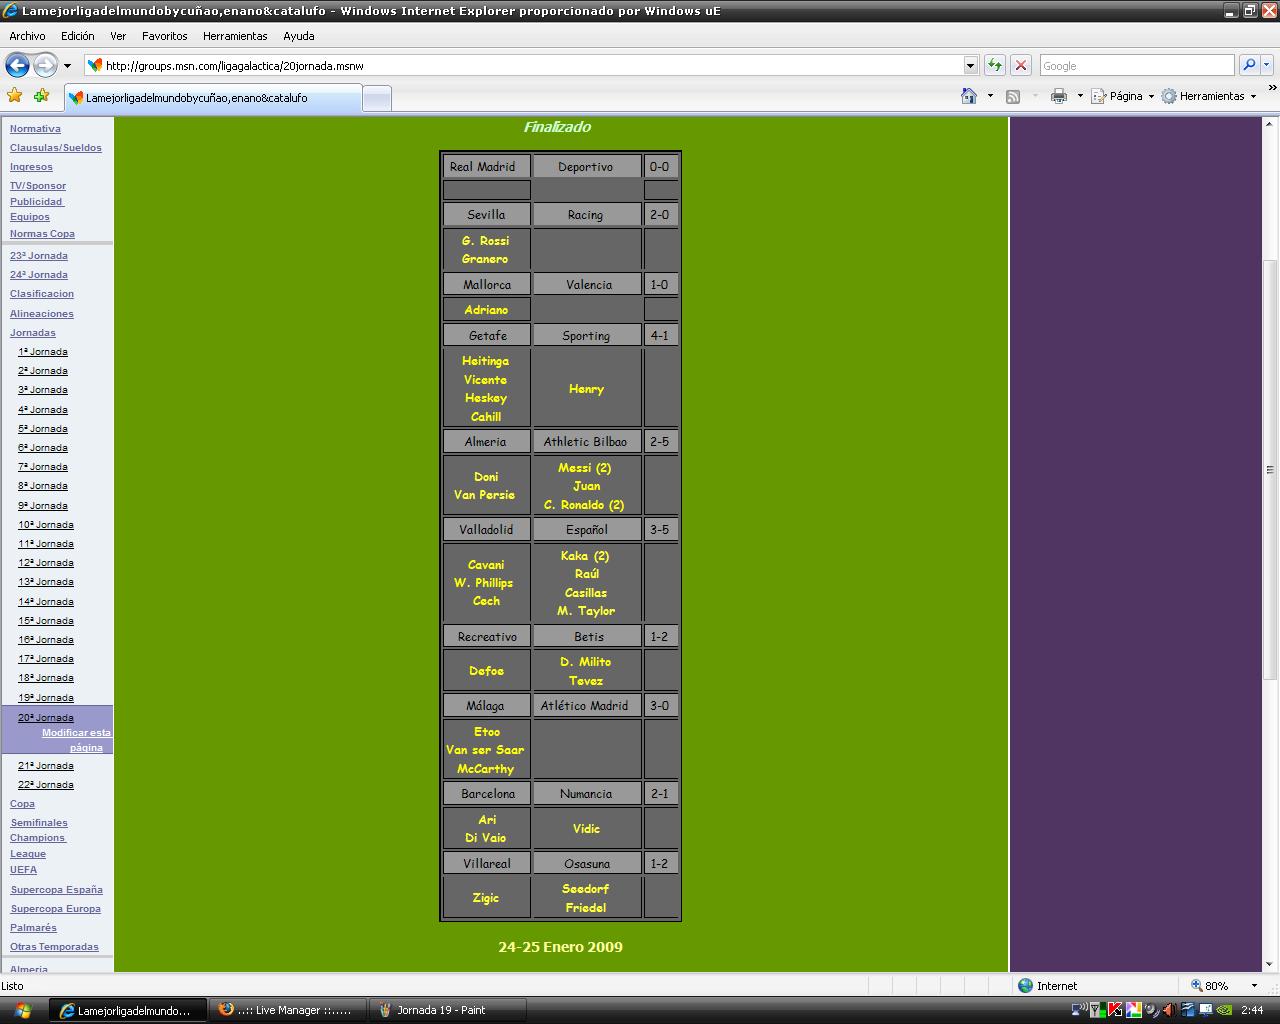1280x1024 pixels.
Task: Open the 19ª Jornada link
Action: (46, 698)
